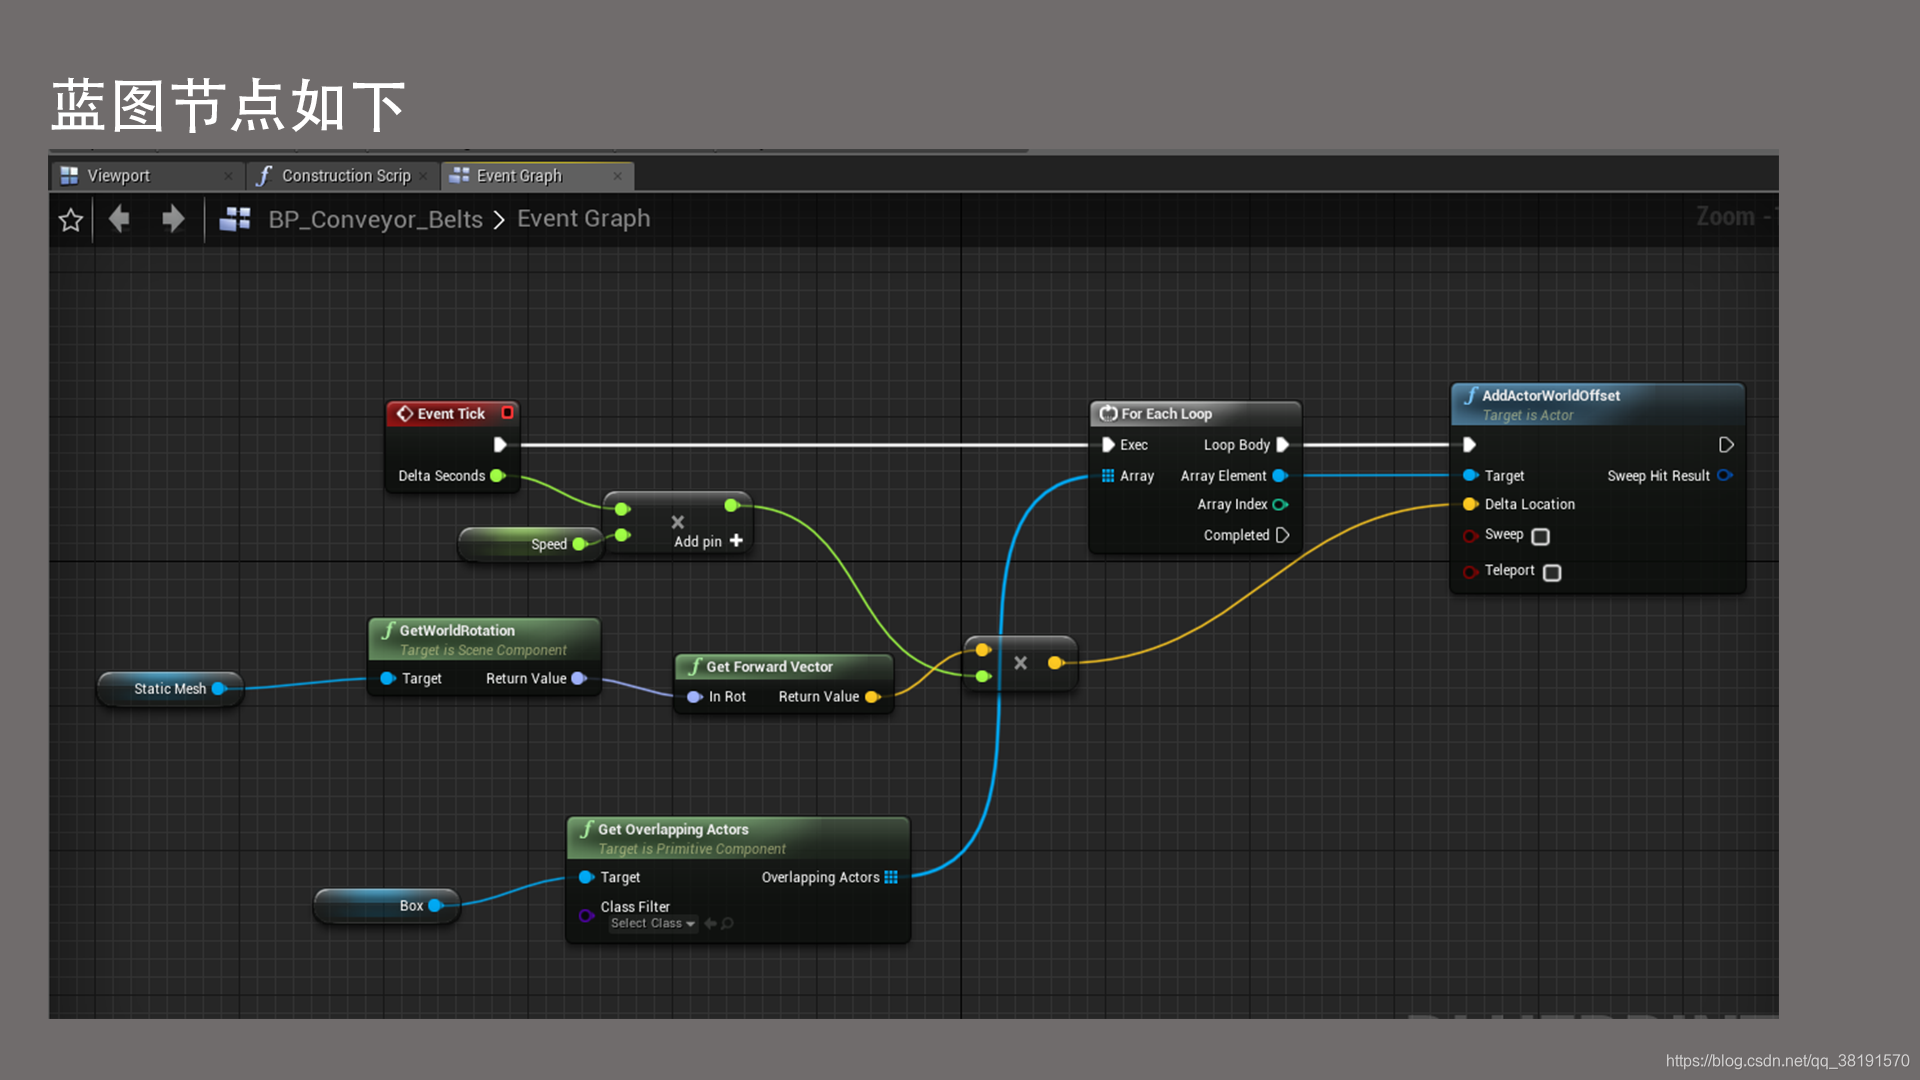
Task: Click the Sweep red input pin
Action: coord(1470,536)
